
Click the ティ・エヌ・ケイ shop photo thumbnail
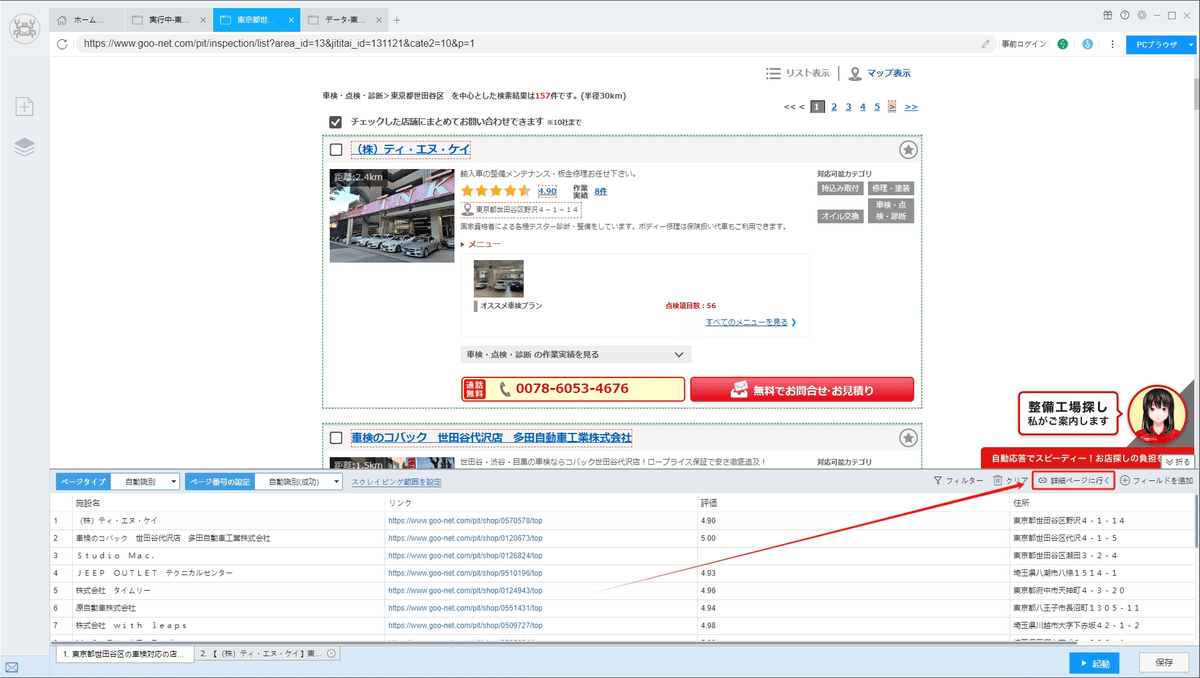point(391,216)
